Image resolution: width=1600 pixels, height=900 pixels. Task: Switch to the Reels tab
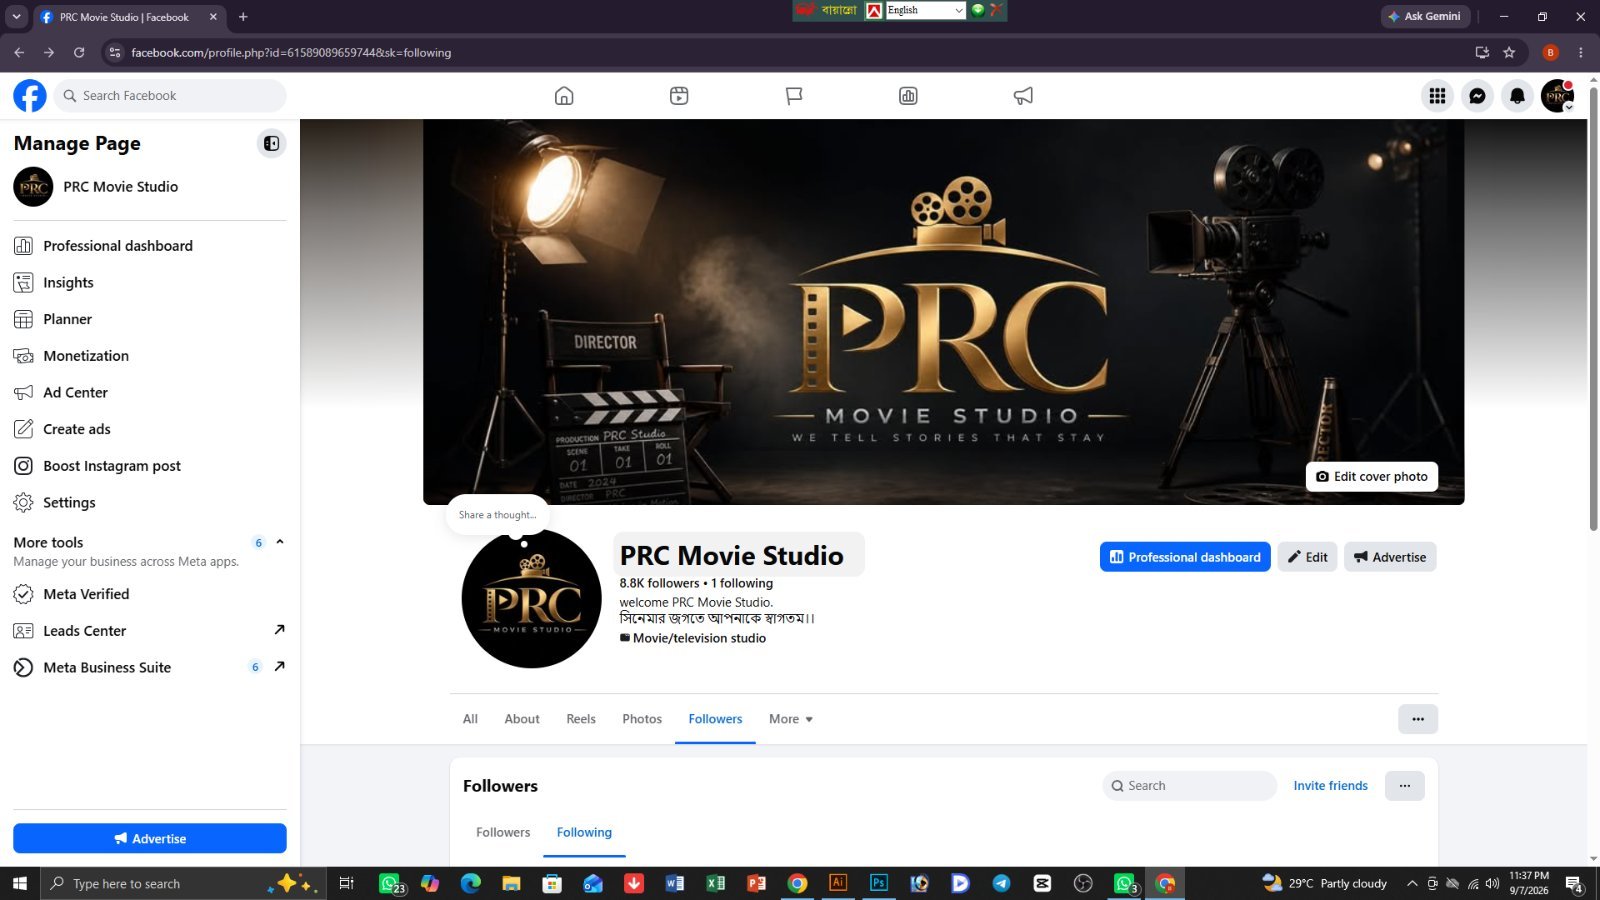pos(581,719)
